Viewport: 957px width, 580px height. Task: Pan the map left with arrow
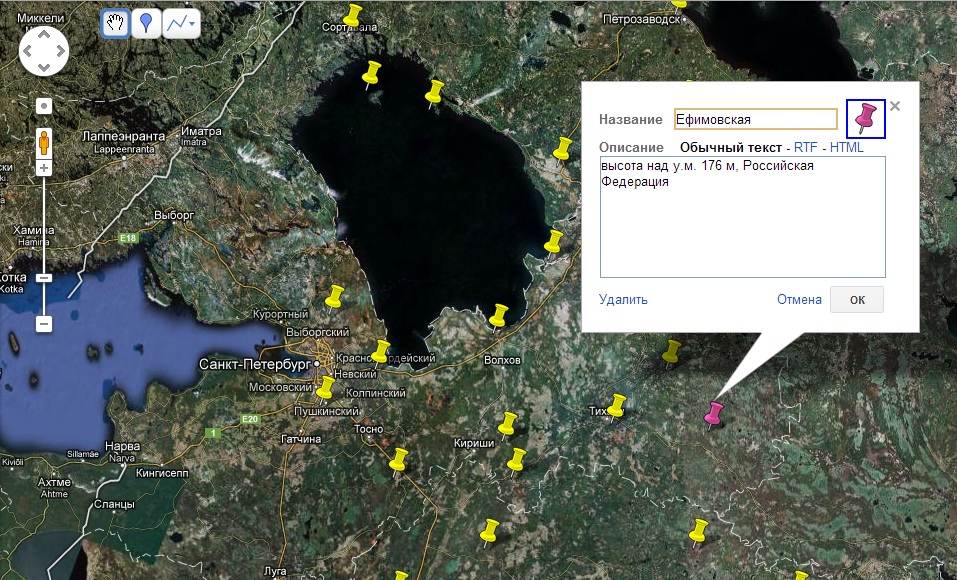[x=27, y=51]
